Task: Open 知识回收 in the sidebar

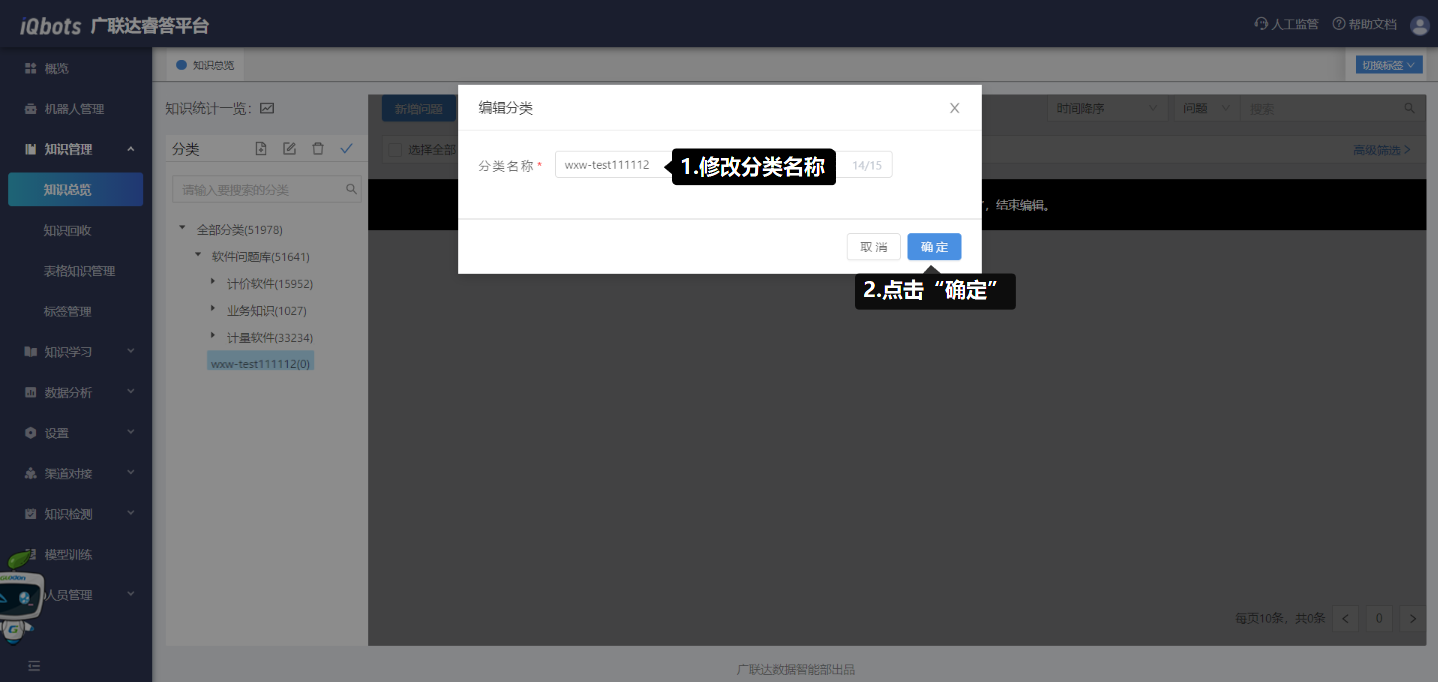Action: coord(67,230)
